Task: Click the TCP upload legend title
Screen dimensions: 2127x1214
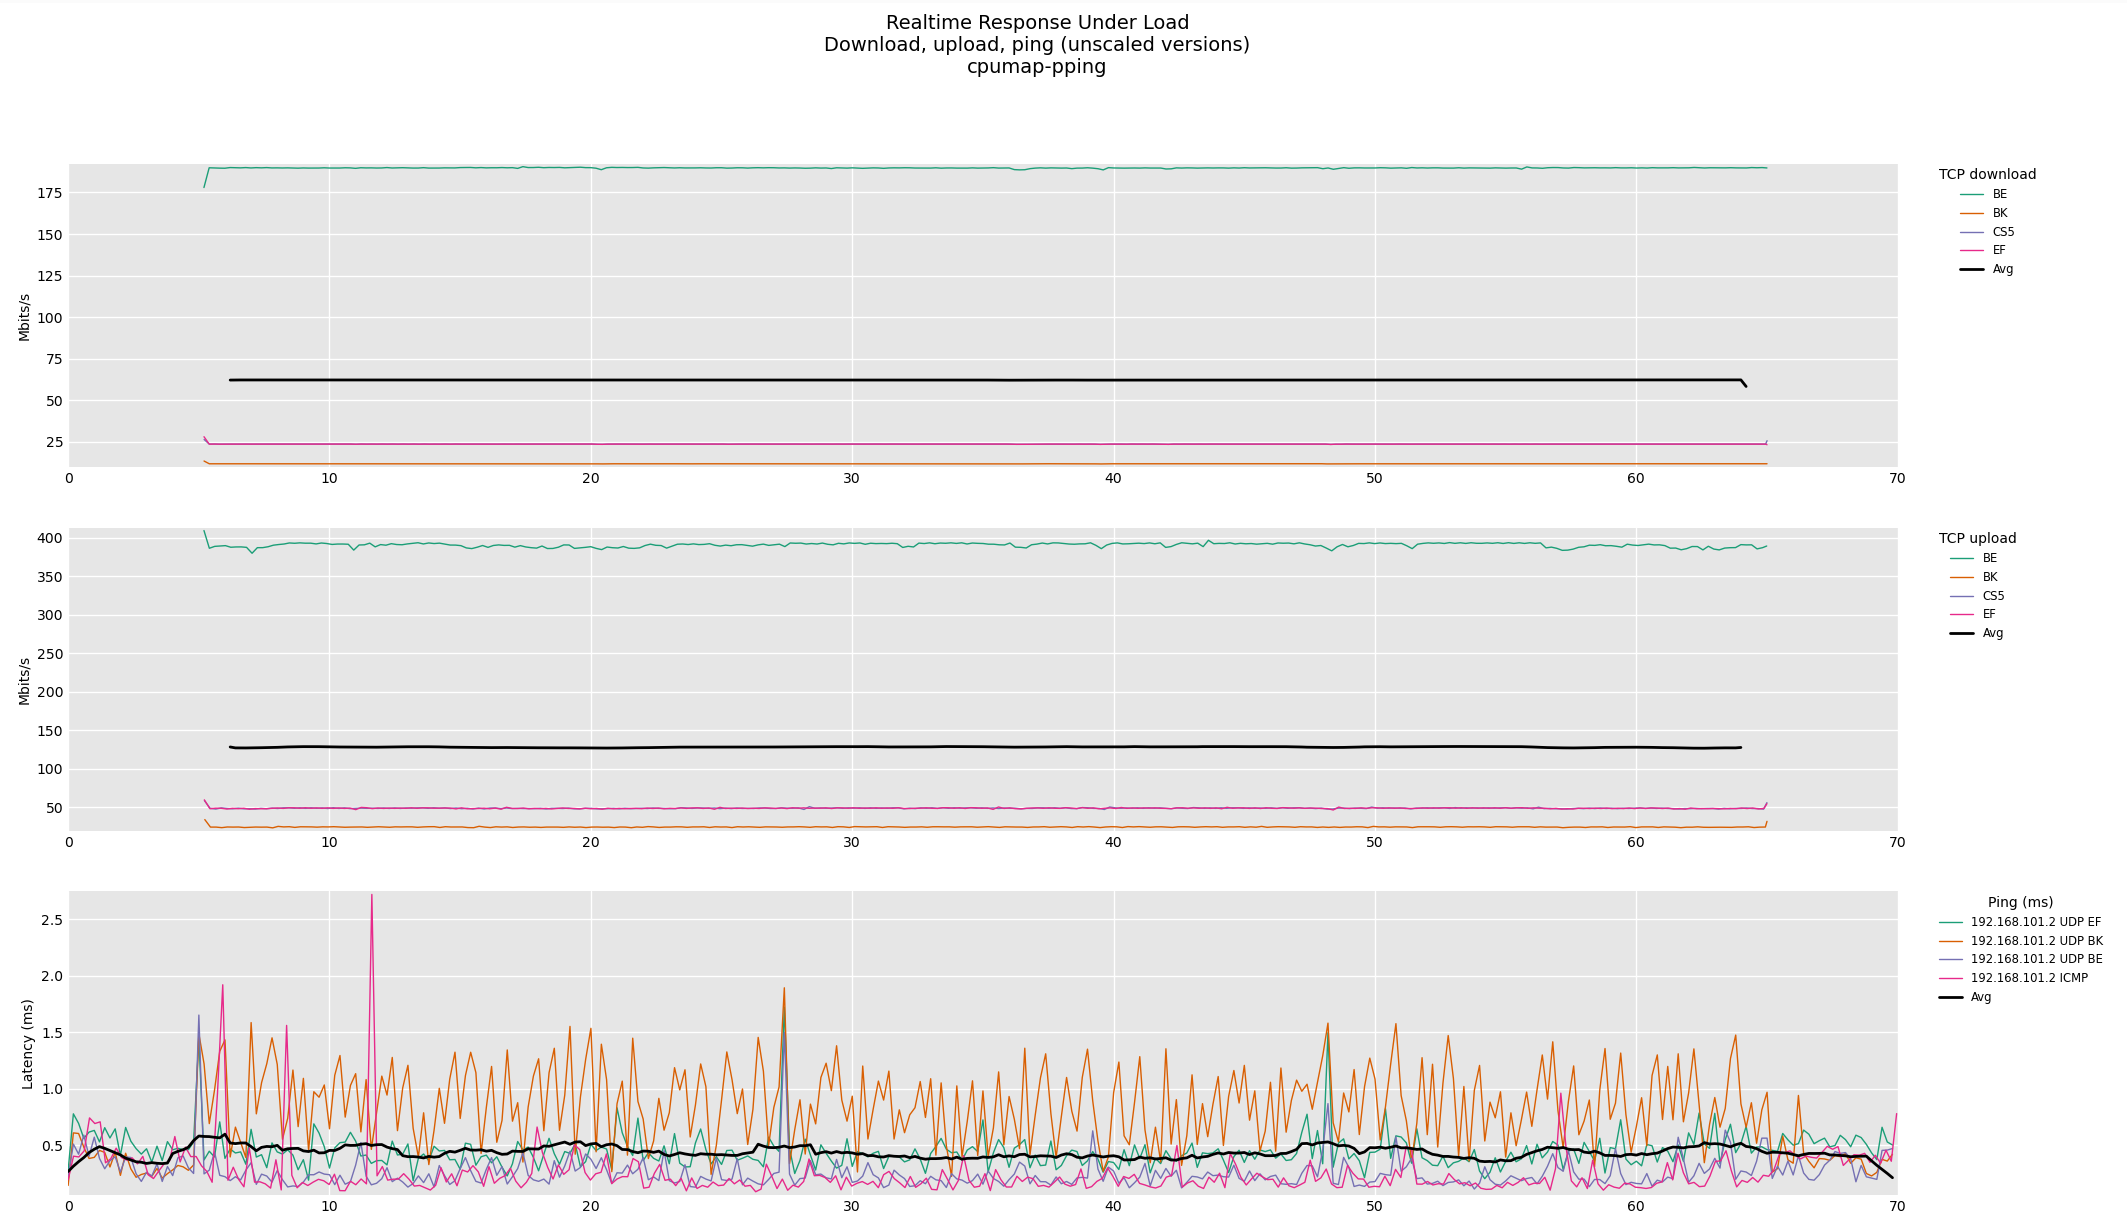Action: coord(1977,538)
